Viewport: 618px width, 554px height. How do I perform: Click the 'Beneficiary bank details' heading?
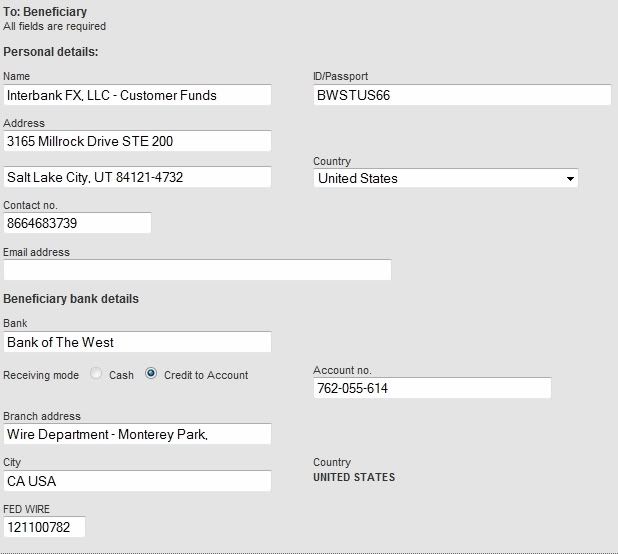71,299
